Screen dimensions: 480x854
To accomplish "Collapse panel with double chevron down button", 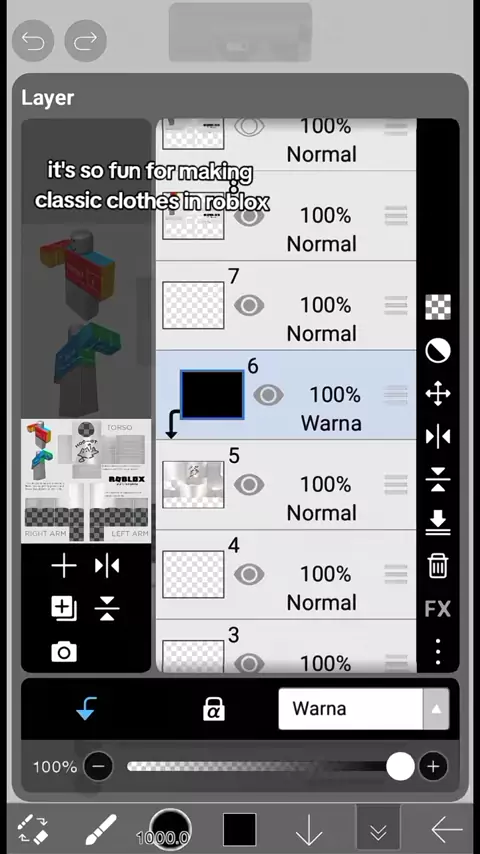I will [x=378, y=831].
